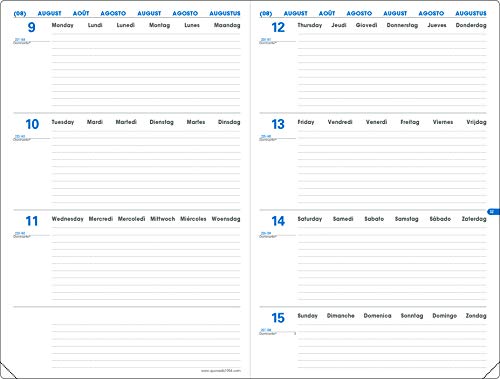Click the date number 15
Viewport: 500px width, 379px height.
coord(278,318)
